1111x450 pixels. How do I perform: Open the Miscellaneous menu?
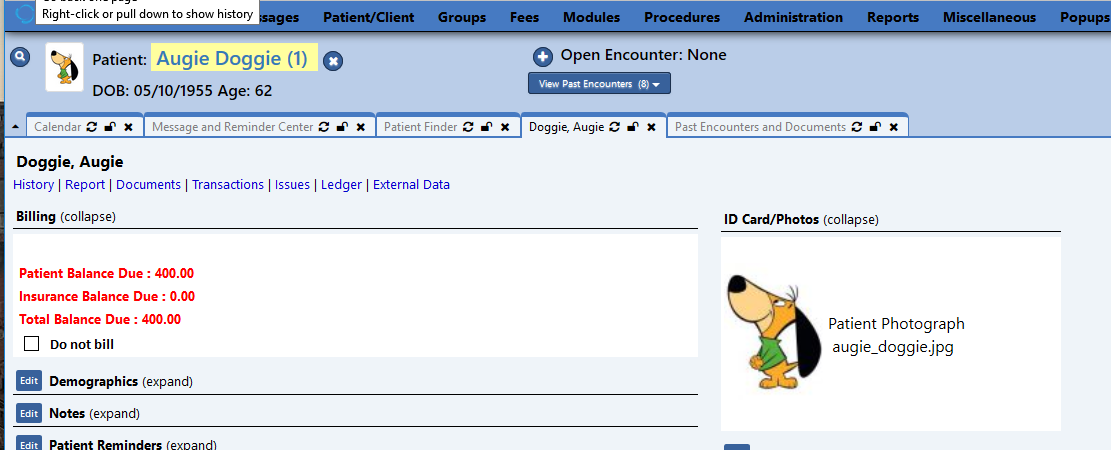[989, 18]
